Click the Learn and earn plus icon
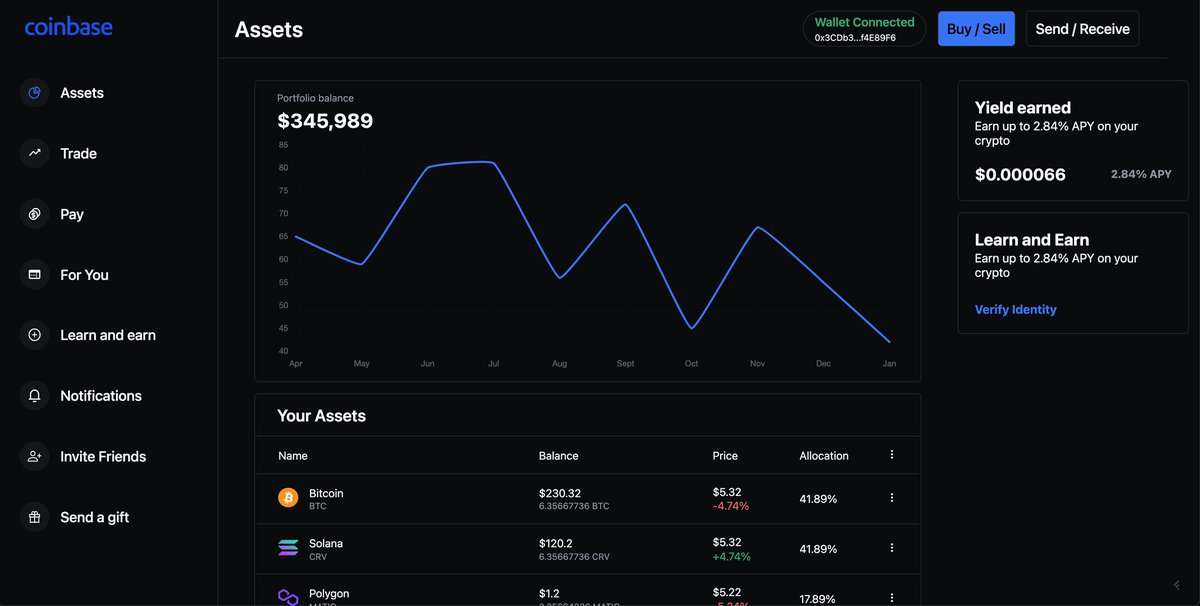Viewport: 1200px width, 606px height. click(35, 335)
